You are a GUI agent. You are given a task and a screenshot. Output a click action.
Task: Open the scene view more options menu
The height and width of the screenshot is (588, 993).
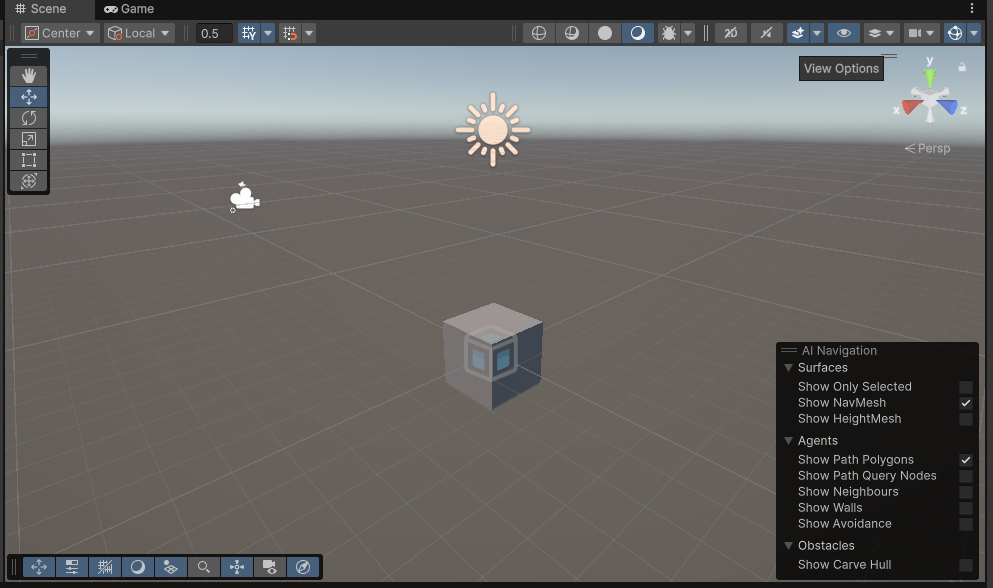click(972, 8)
